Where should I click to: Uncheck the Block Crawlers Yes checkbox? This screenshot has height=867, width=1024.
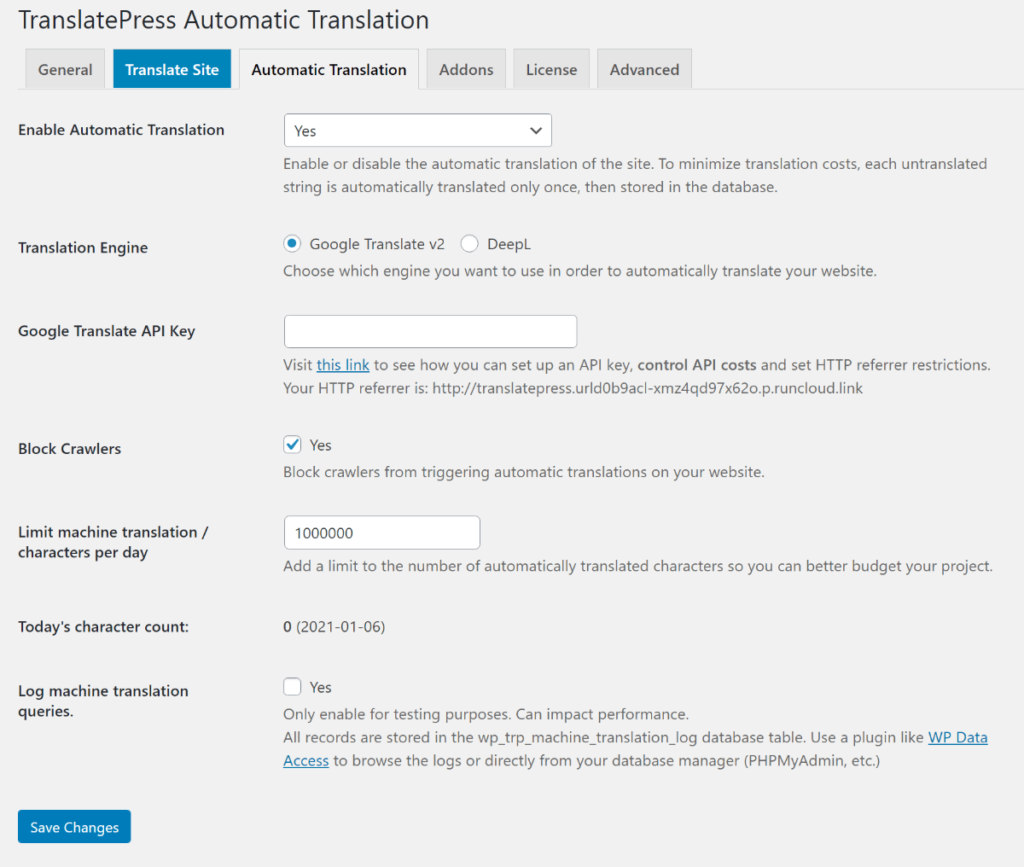point(292,444)
